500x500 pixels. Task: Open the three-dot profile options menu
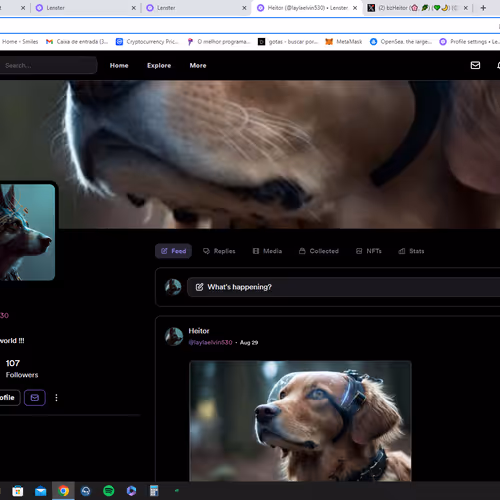point(56,398)
